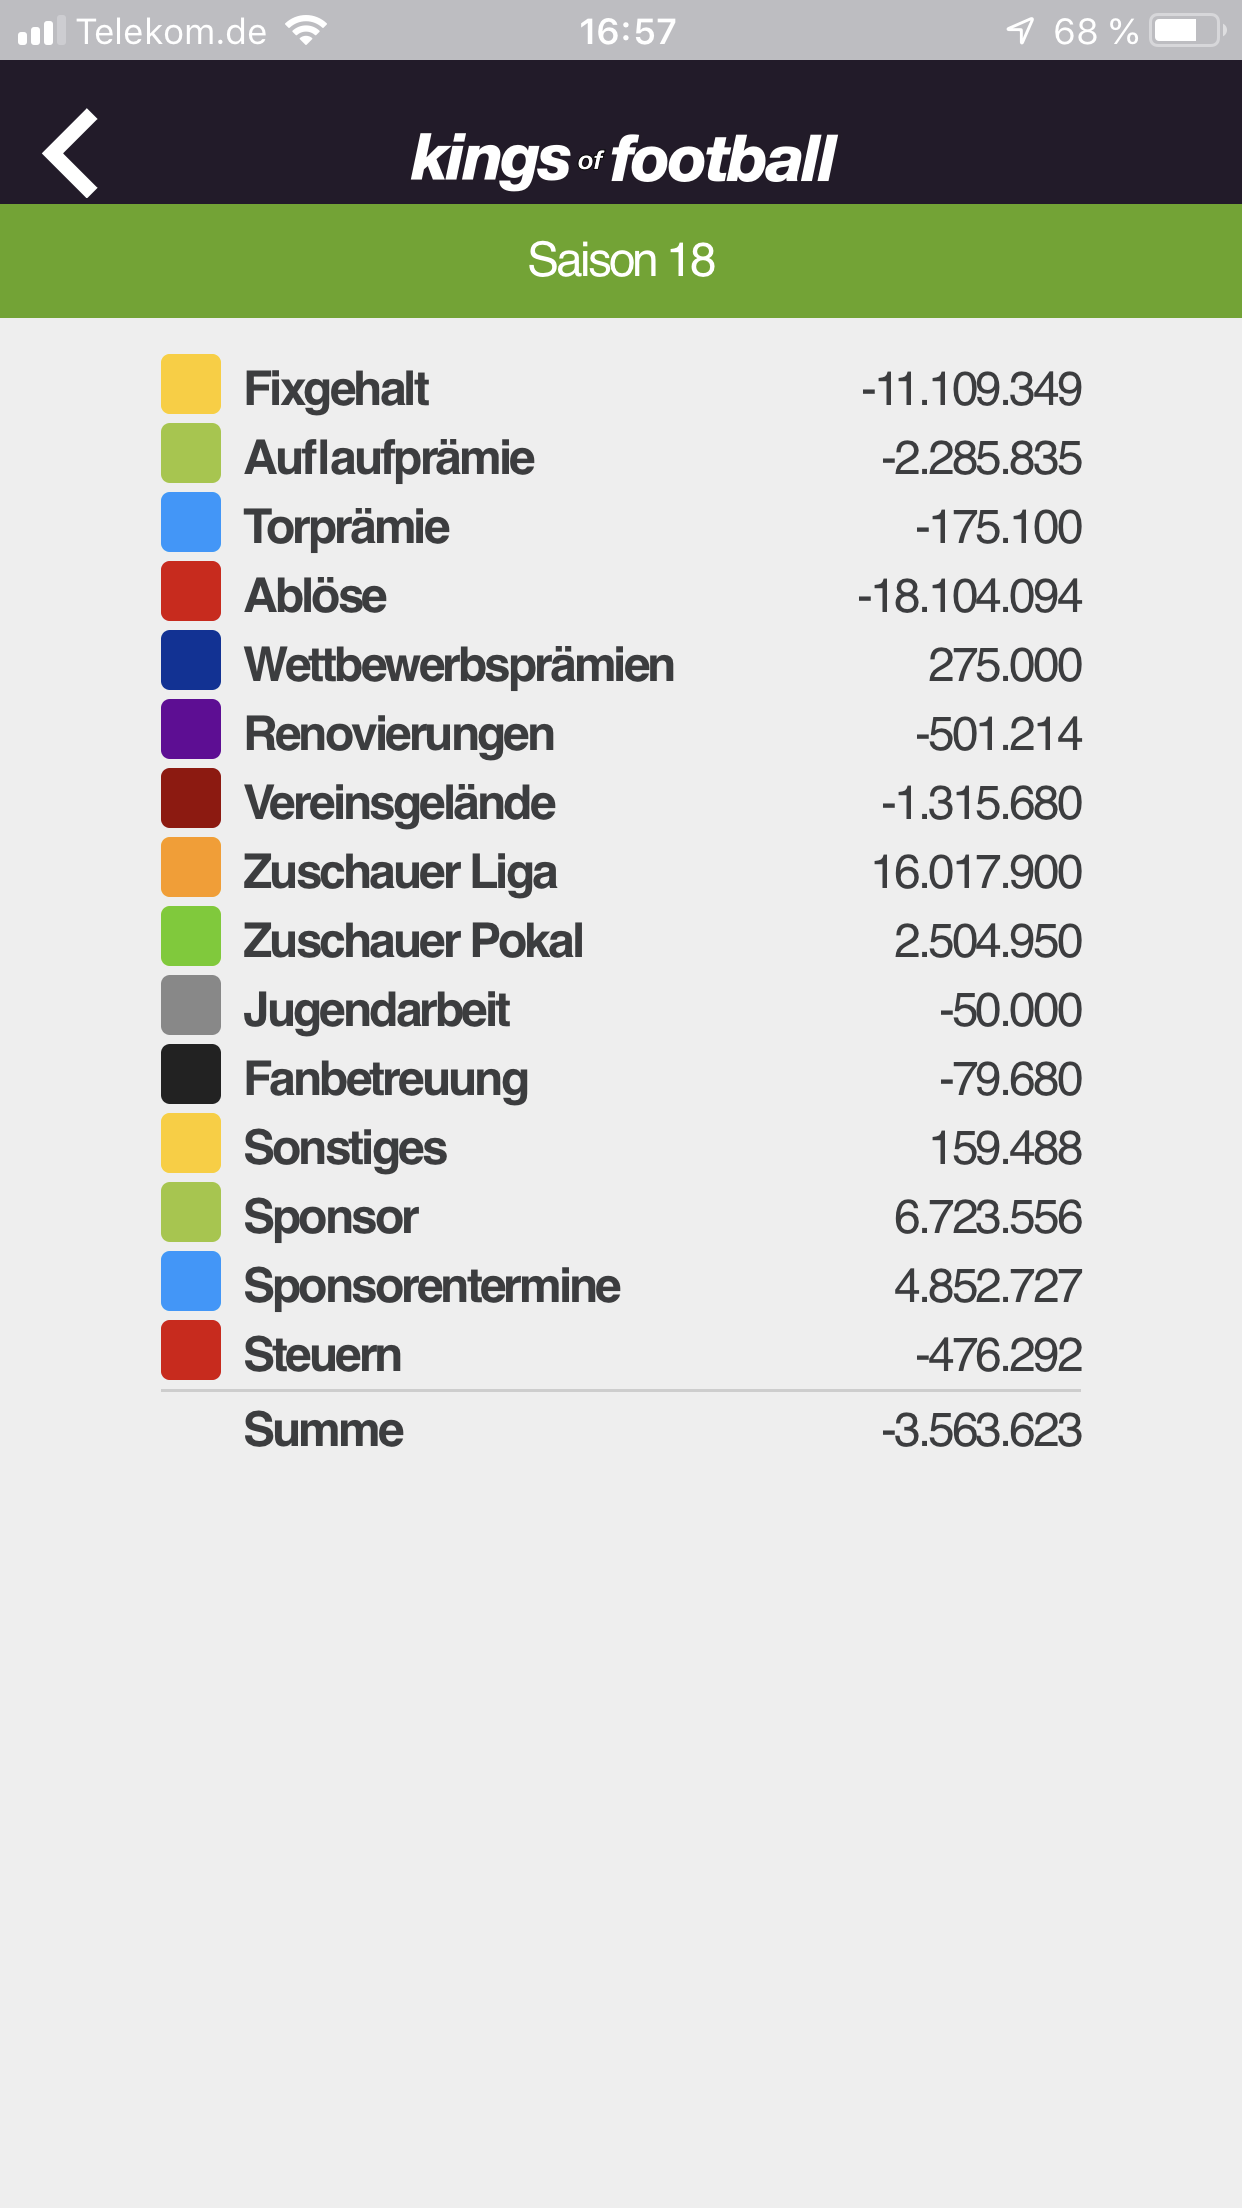Viewport: 1242px width, 2208px height.
Task: Tap the red Ablöse color swatch
Action: [x=191, y=591]
